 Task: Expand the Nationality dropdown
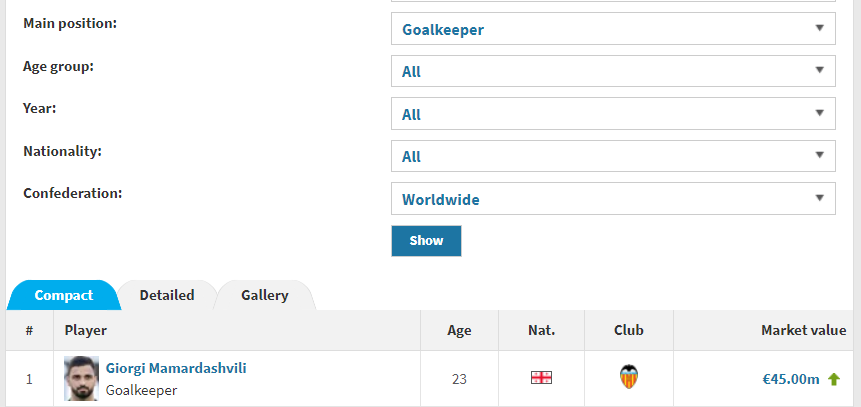(x=612, y=156)
